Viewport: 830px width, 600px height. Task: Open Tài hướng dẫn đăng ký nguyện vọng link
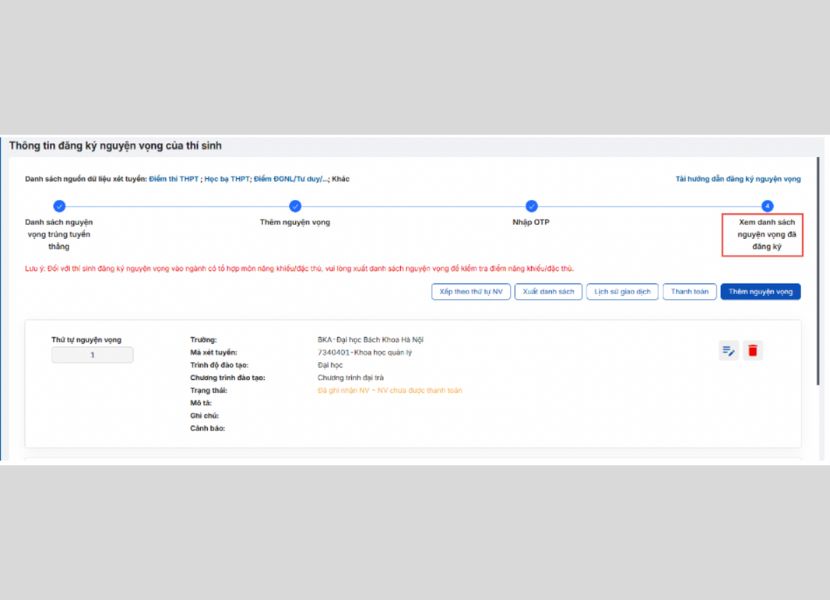tap(738, 179)
